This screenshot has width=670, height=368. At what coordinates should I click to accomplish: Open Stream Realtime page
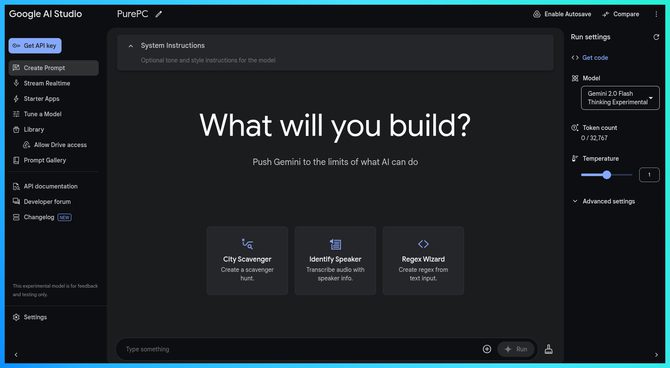(47, 83)
